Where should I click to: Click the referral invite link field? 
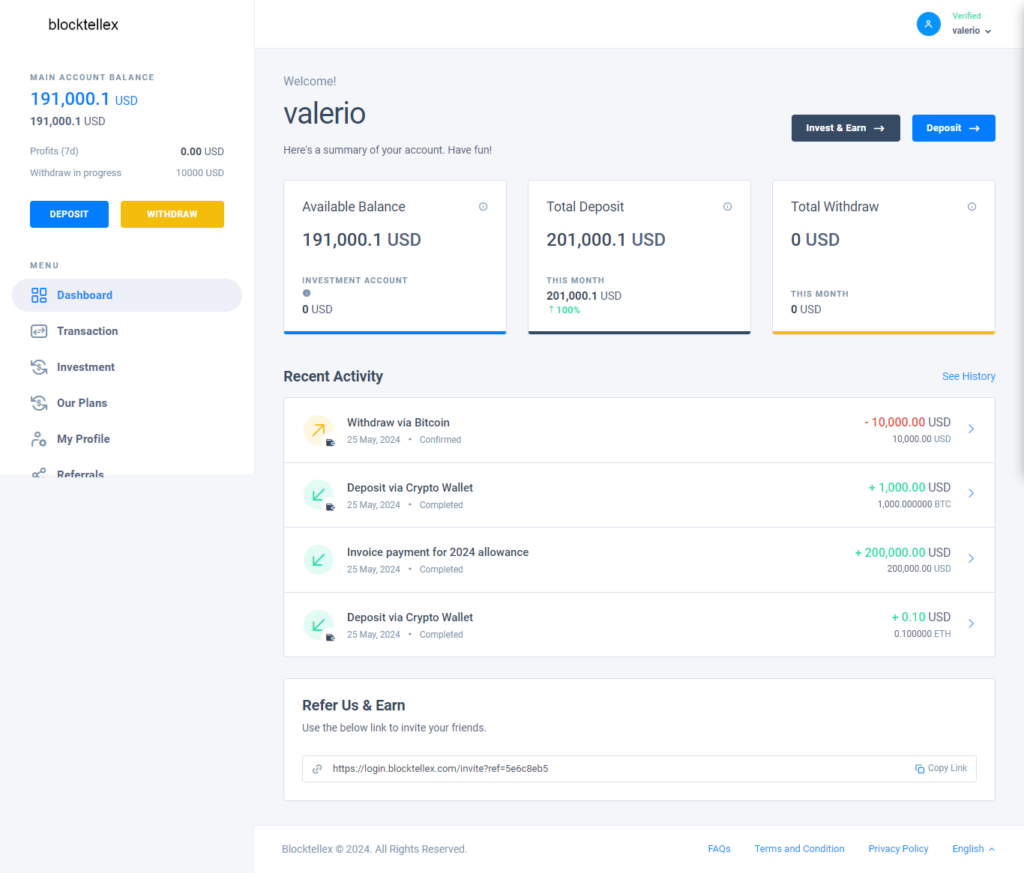click(600, 768)
